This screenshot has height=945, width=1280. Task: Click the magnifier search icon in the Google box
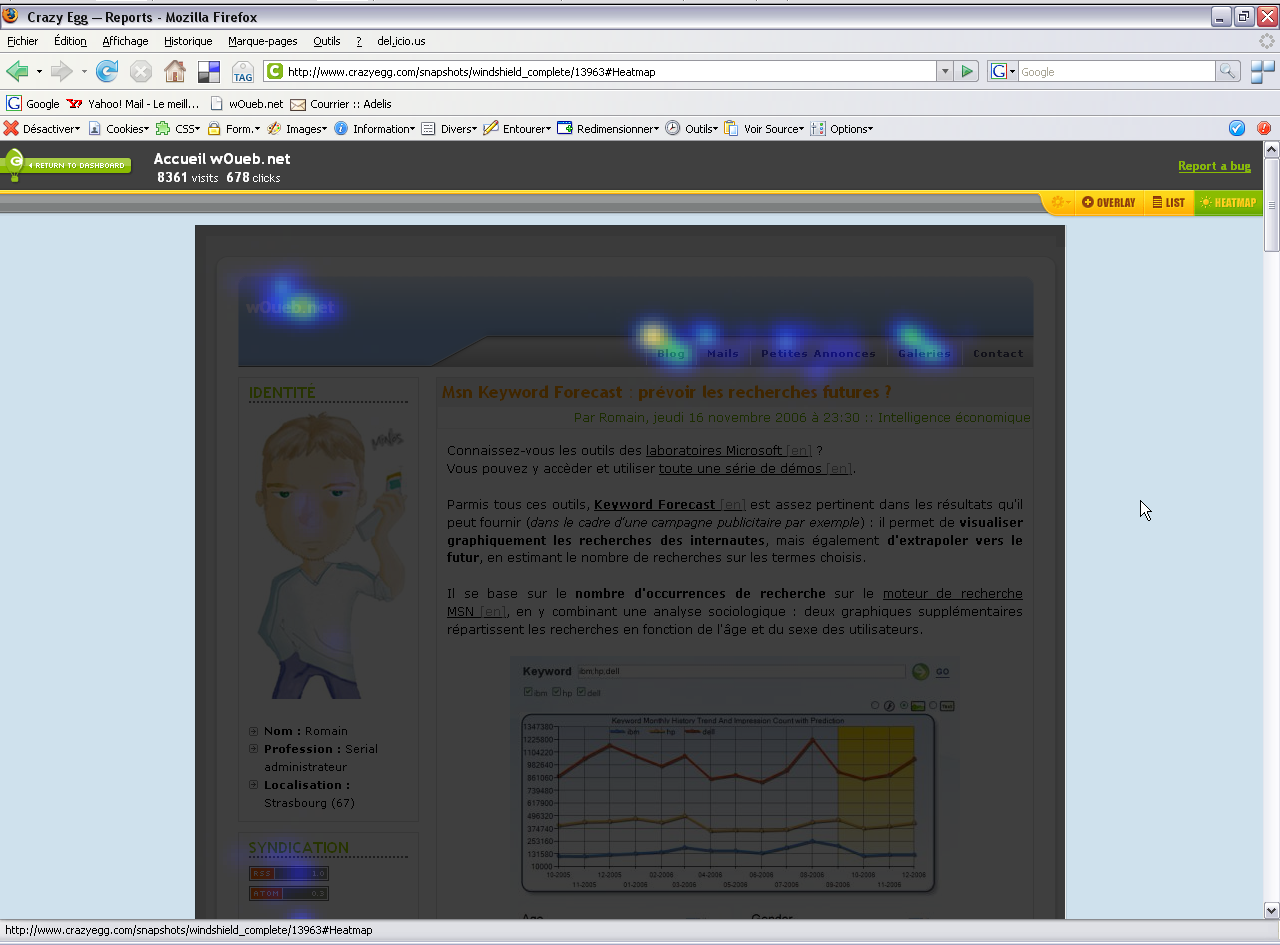(1228, 71)
